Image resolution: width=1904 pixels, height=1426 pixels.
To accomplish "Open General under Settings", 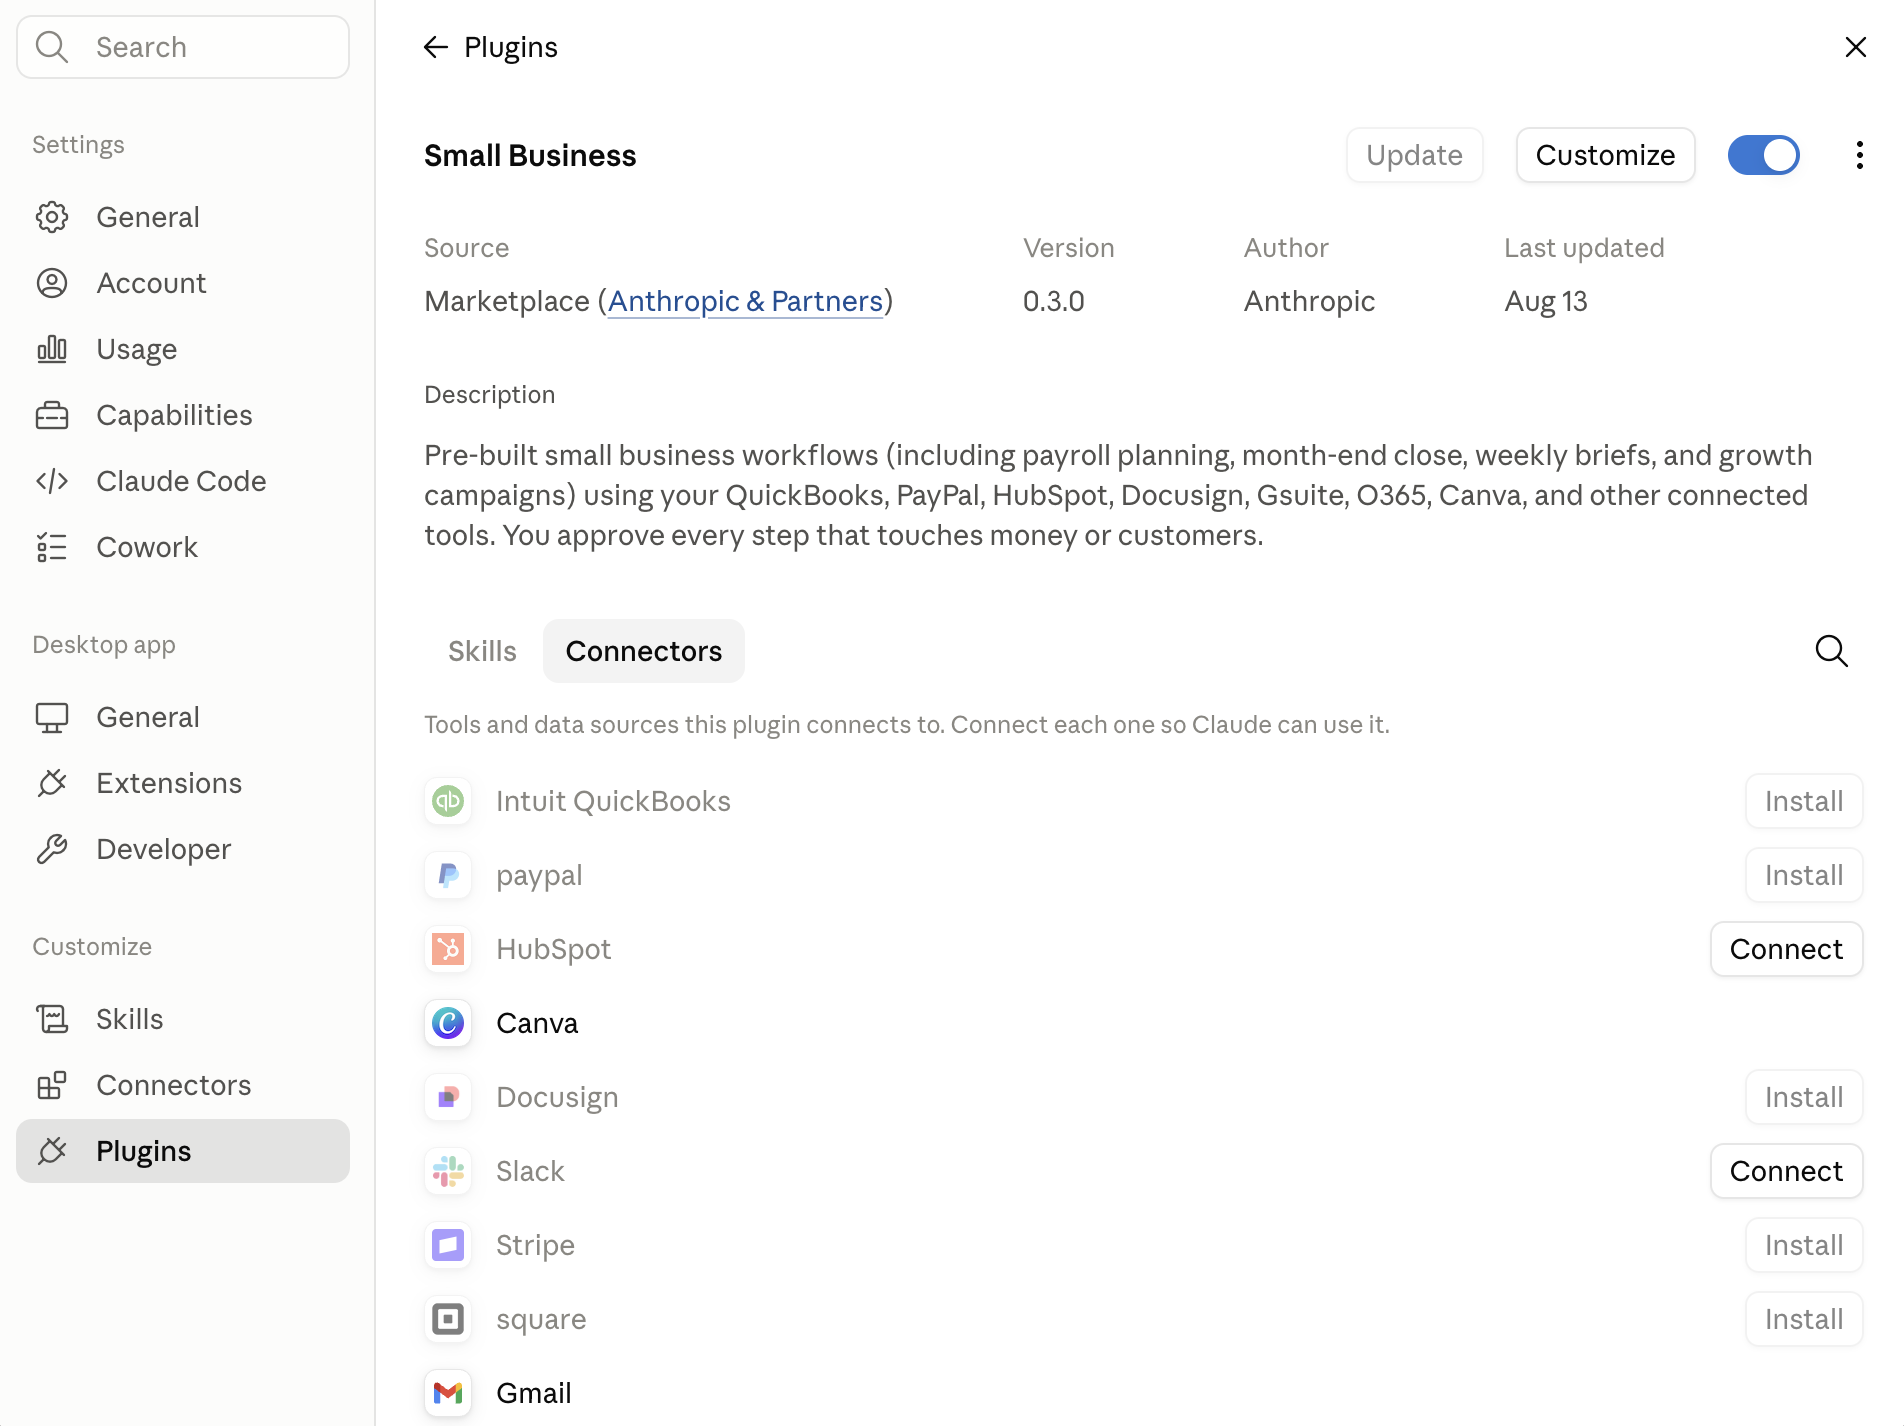I will 183,217.
